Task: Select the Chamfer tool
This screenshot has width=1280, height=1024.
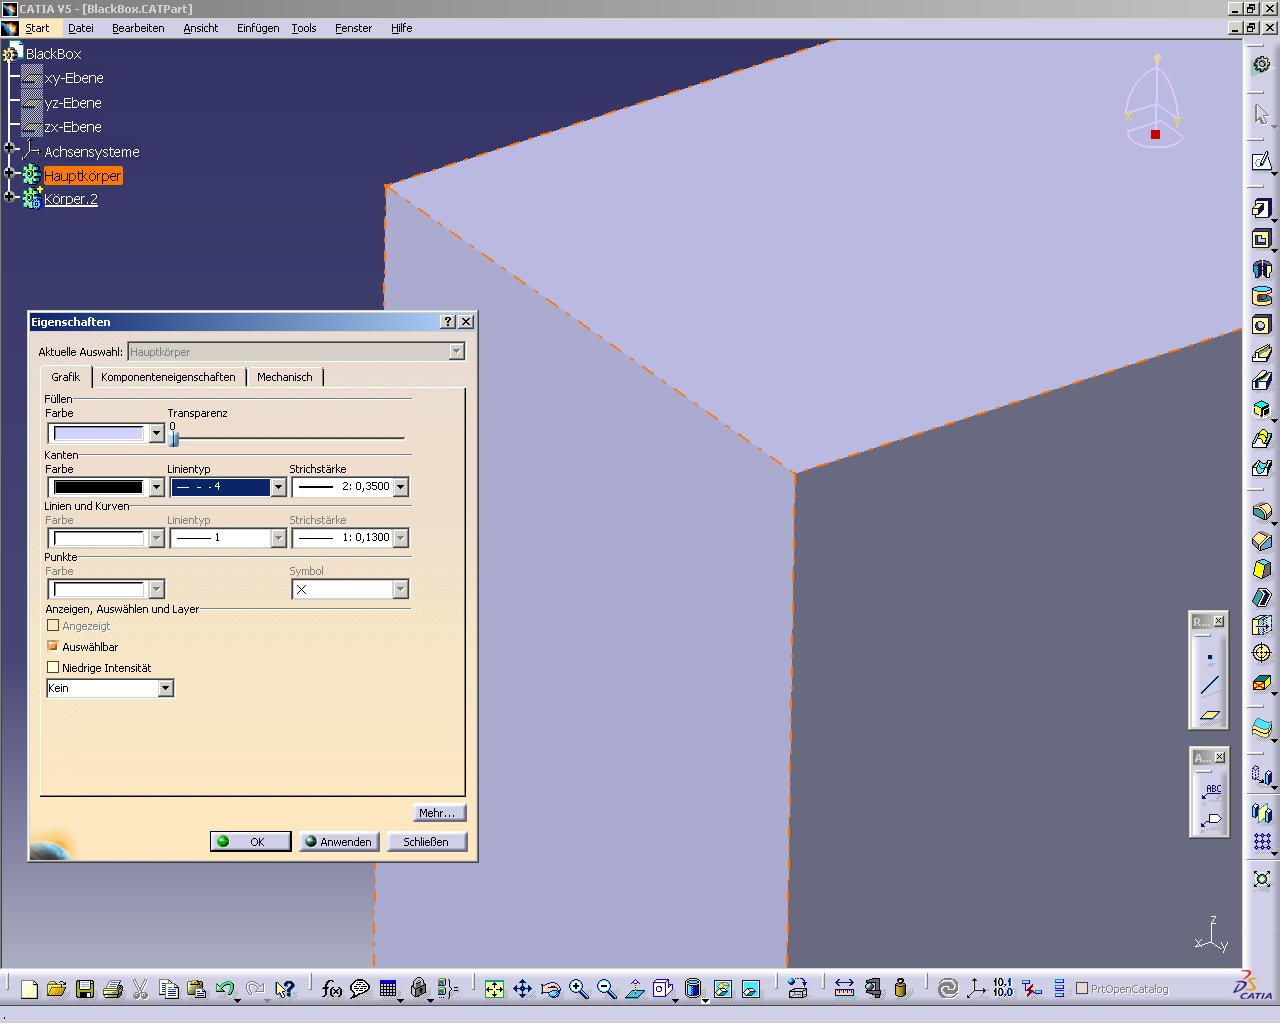Action: [x=1262, y=541]
